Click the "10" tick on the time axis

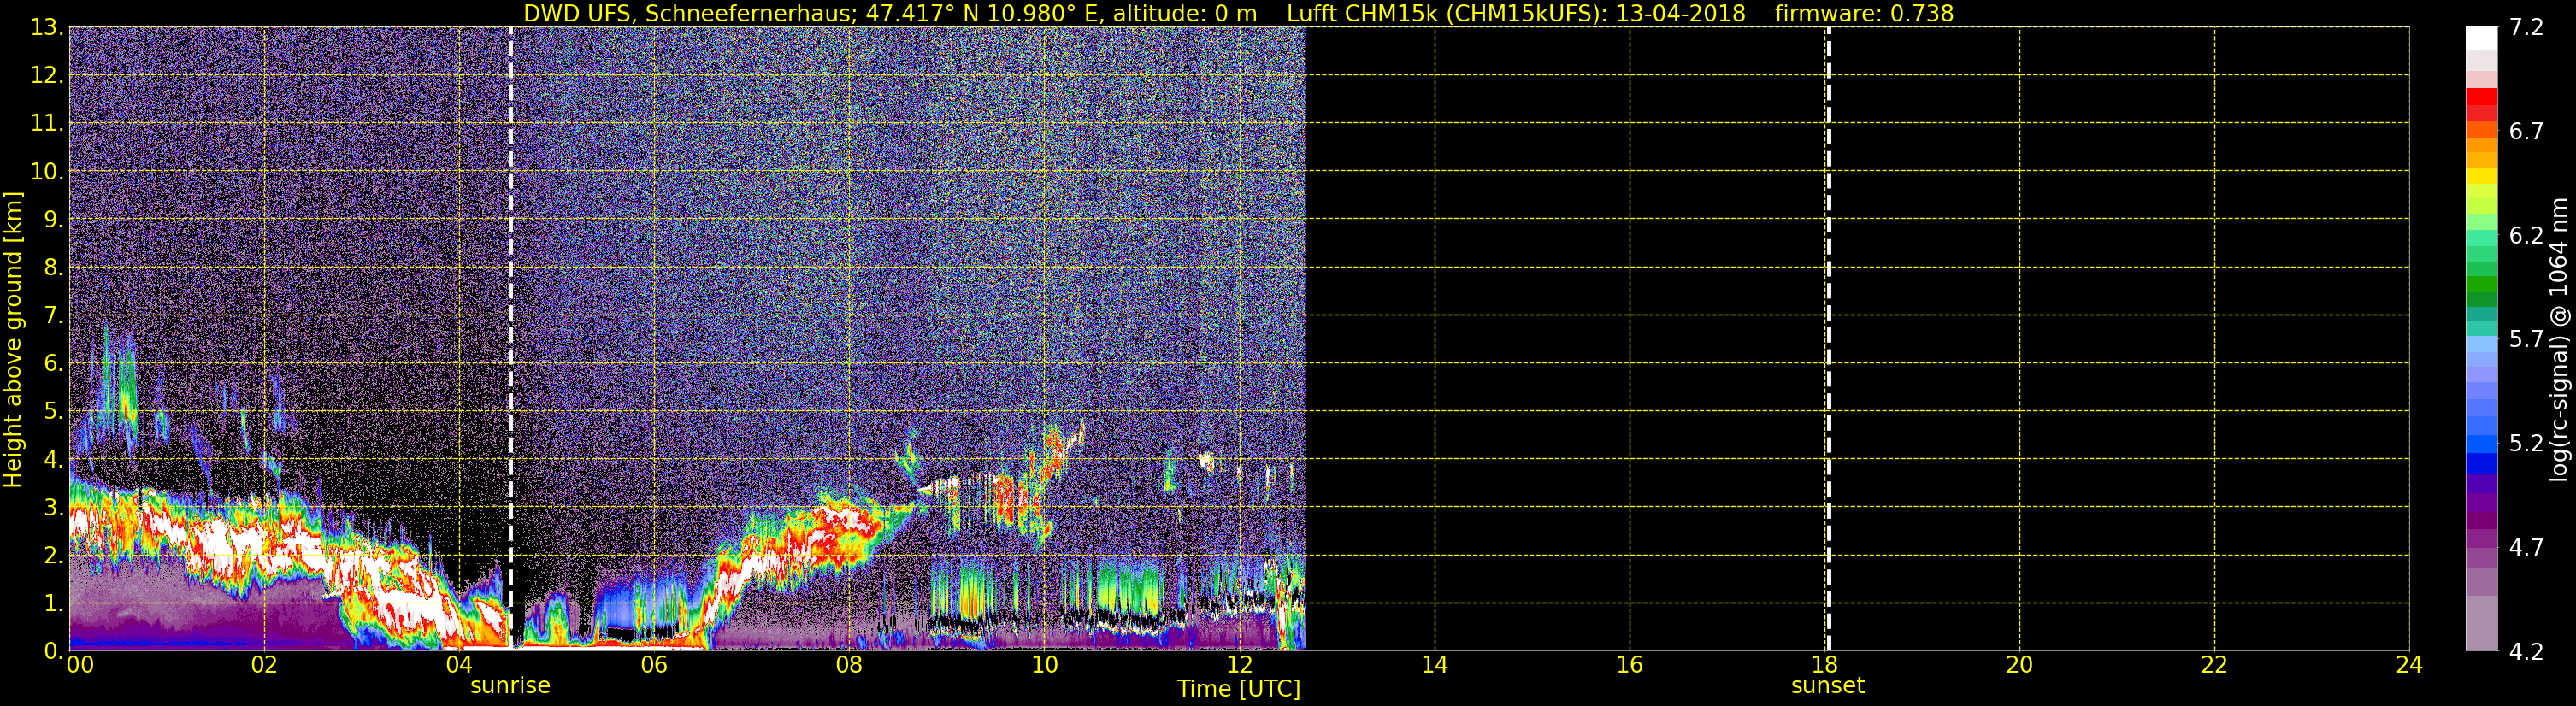click(x=1044, y=665)
